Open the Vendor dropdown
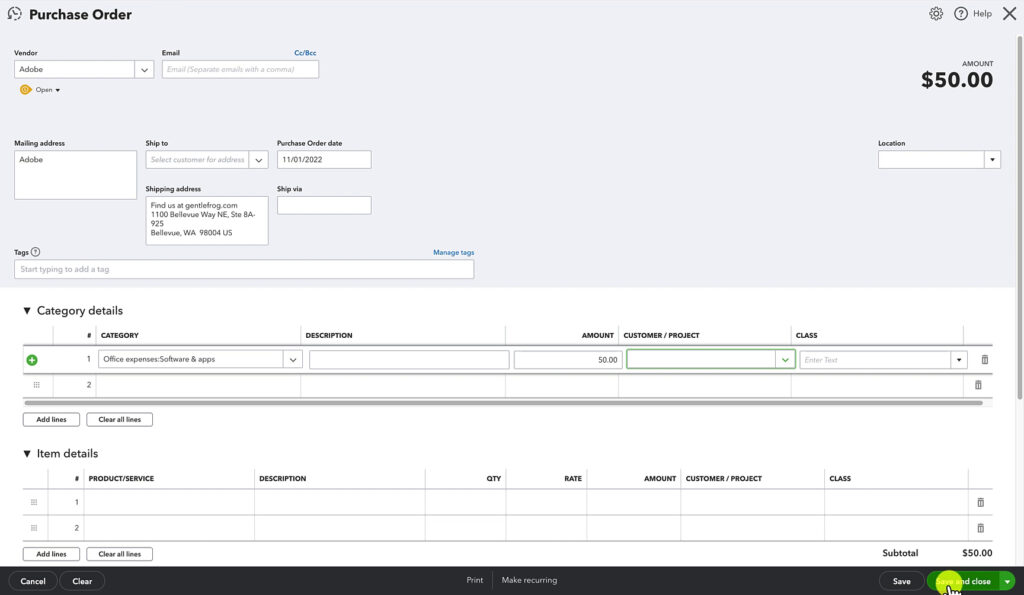Screen dimensions: 1024x595 [144, 69]
